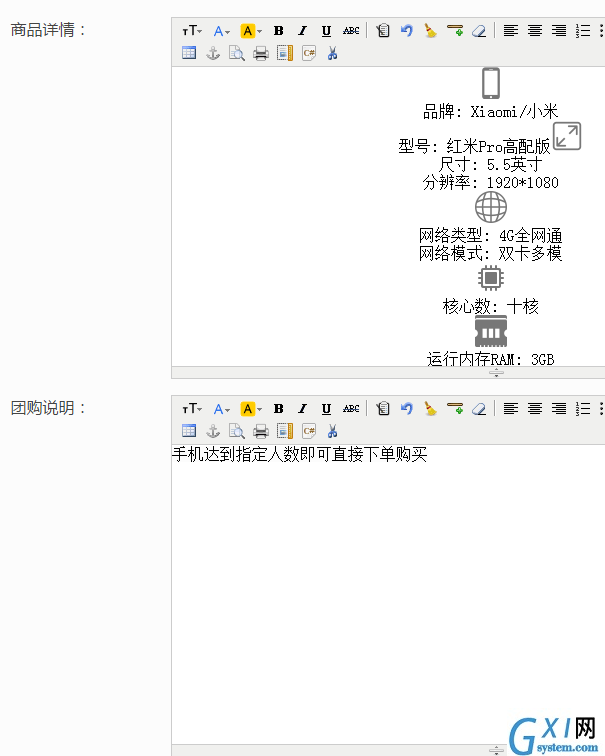Open font color dropdown in 团购说明 editor
This screenshot has width=605, height=756.
coord(222,409)
